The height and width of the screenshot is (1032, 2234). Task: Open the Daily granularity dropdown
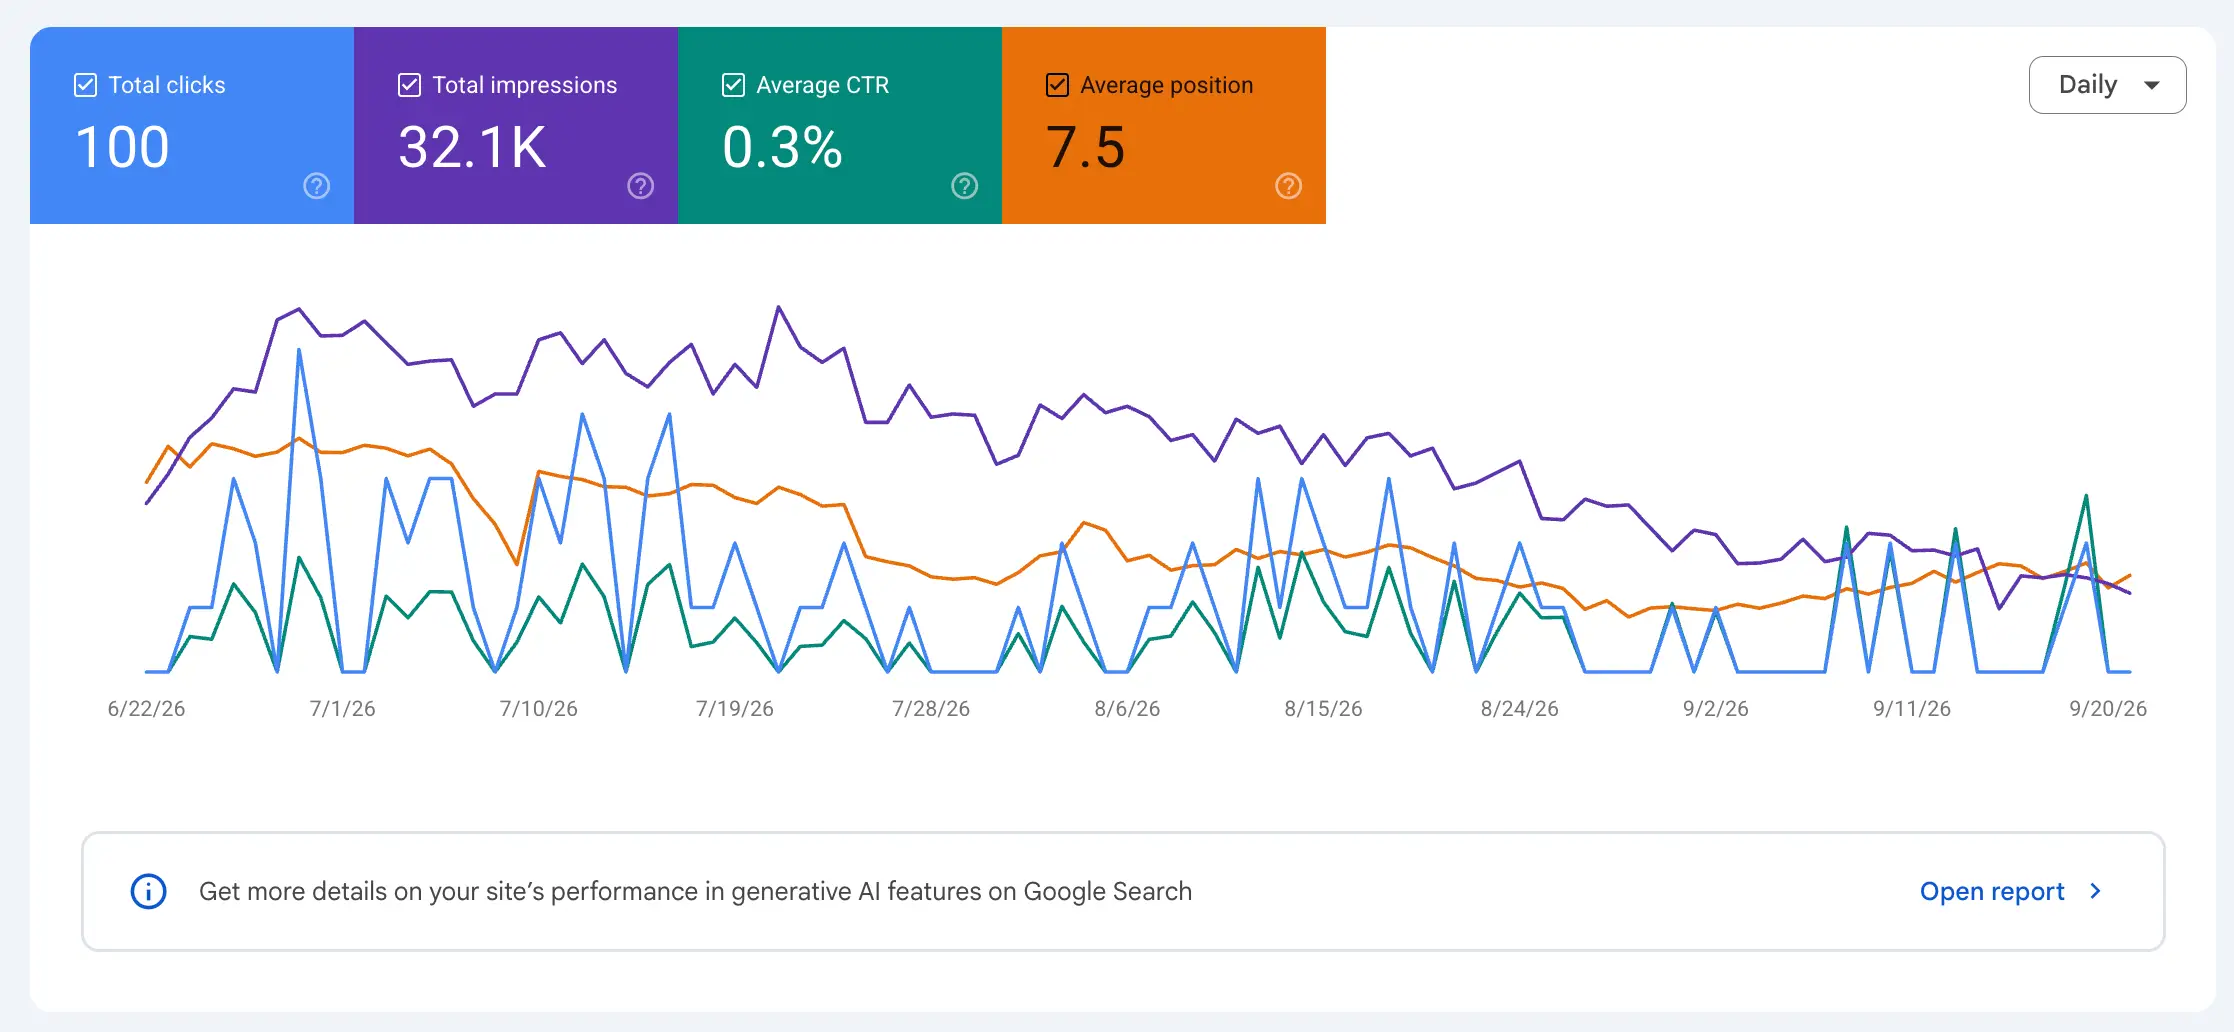(x=2107, y=85)
